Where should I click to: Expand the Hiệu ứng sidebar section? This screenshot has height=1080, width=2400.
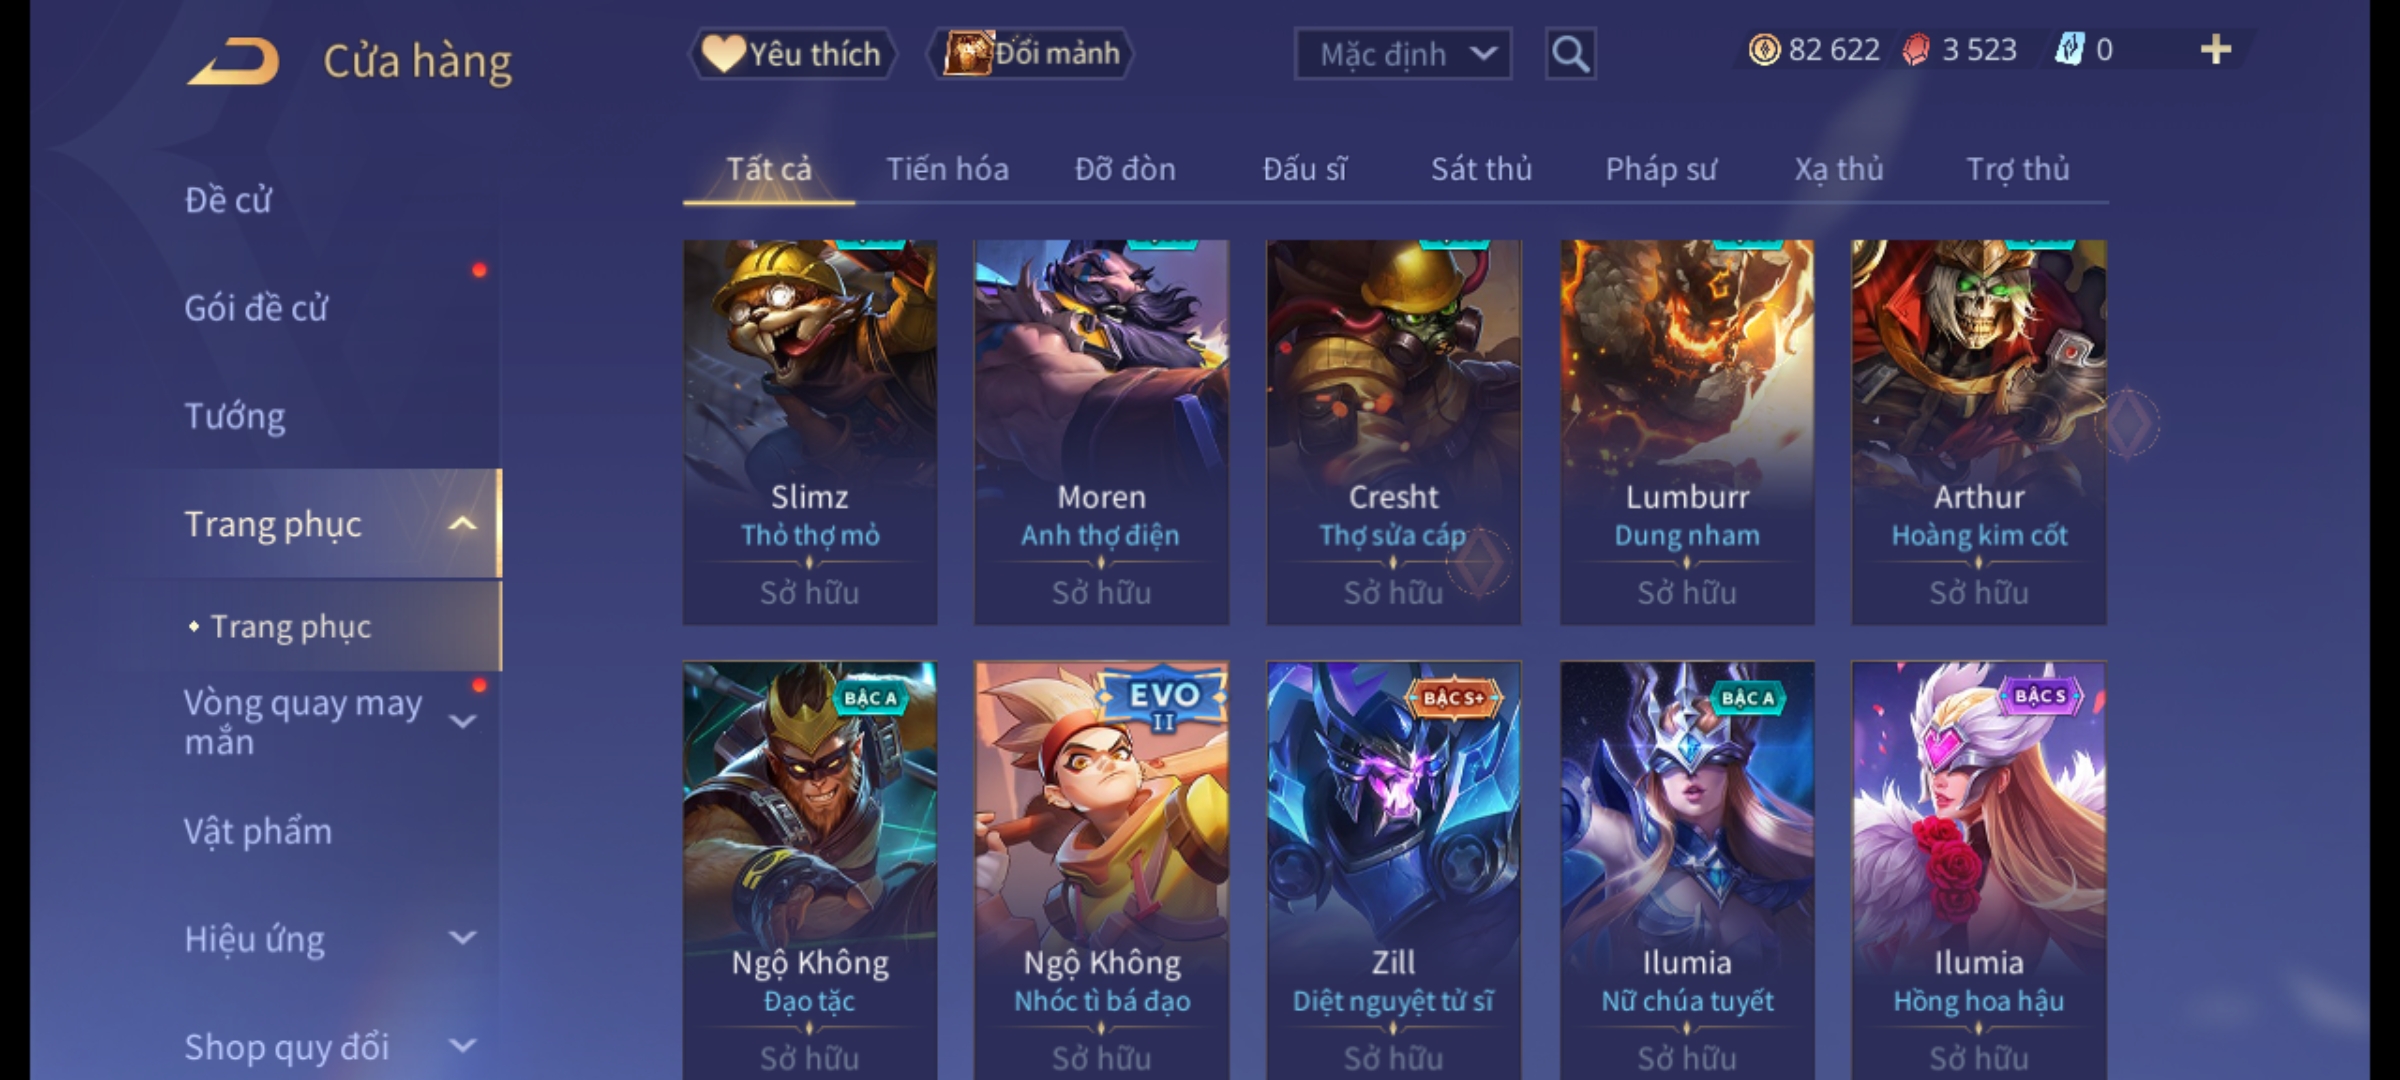point(462,938)
